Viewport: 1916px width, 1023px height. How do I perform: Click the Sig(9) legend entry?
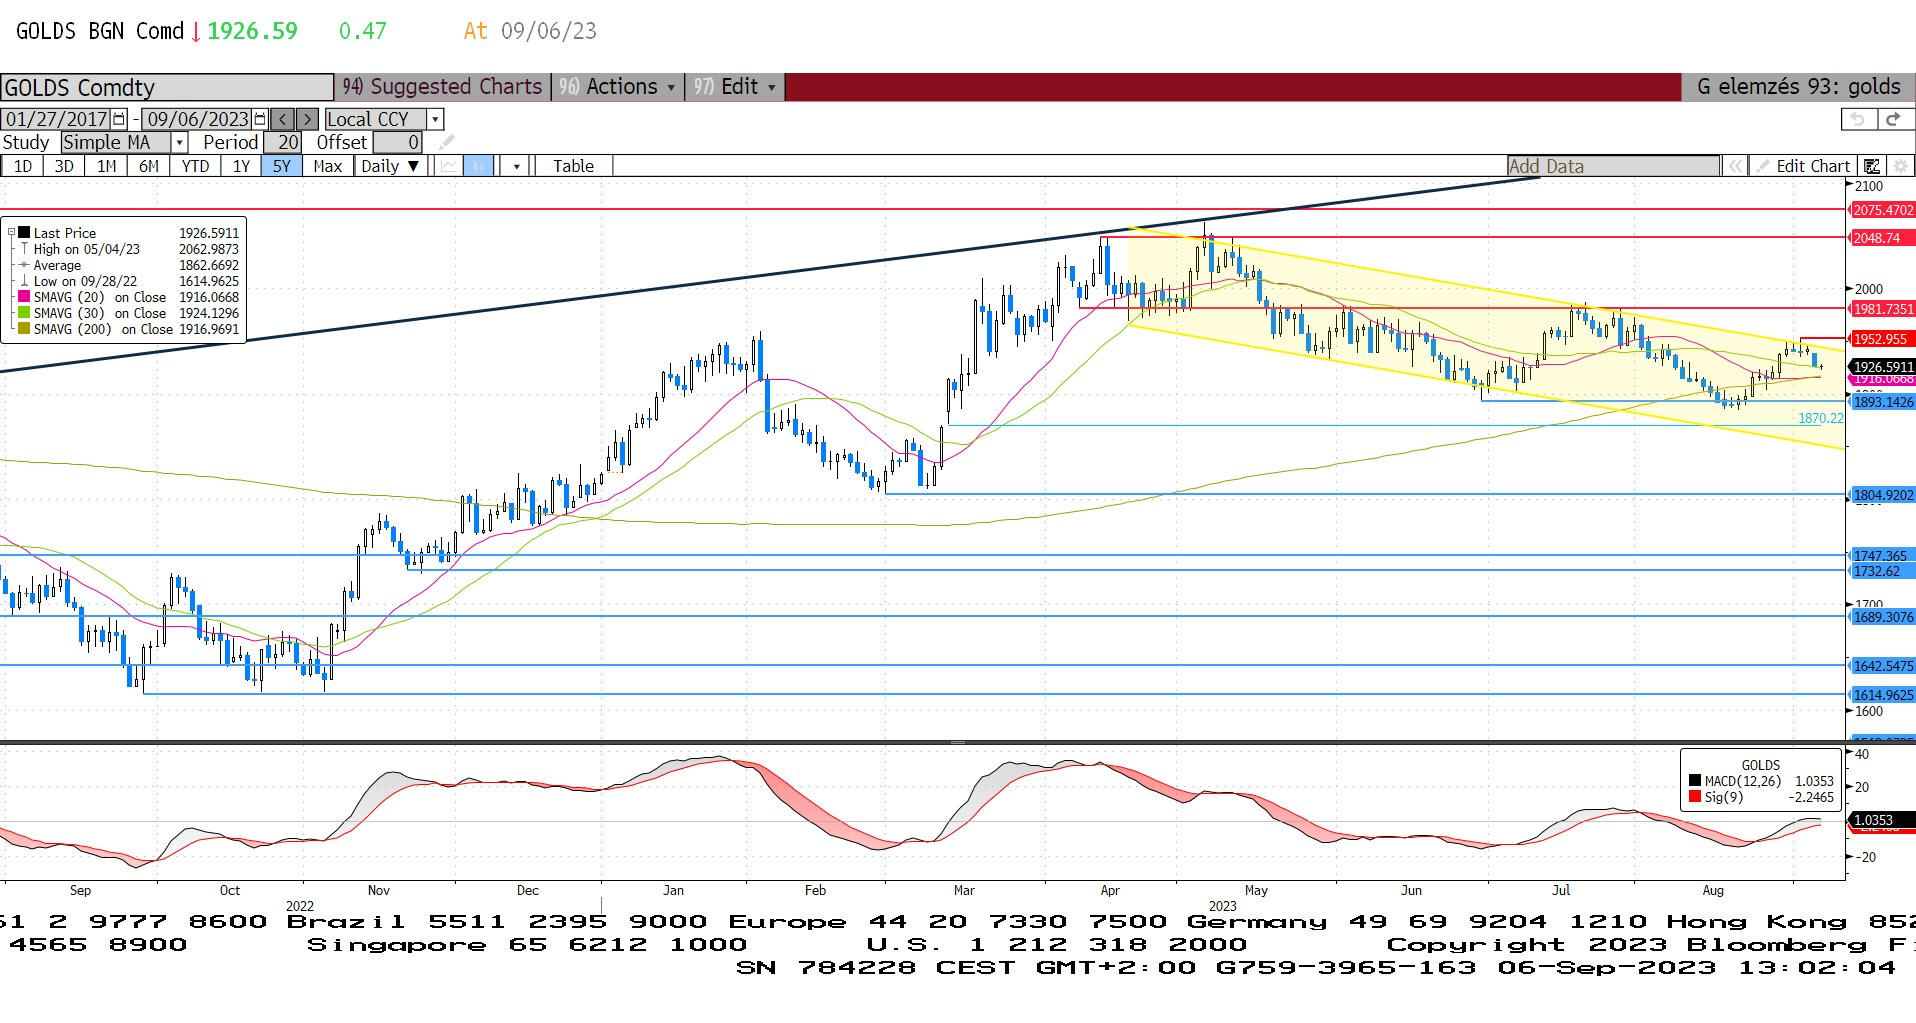(x=1761, y=797)
